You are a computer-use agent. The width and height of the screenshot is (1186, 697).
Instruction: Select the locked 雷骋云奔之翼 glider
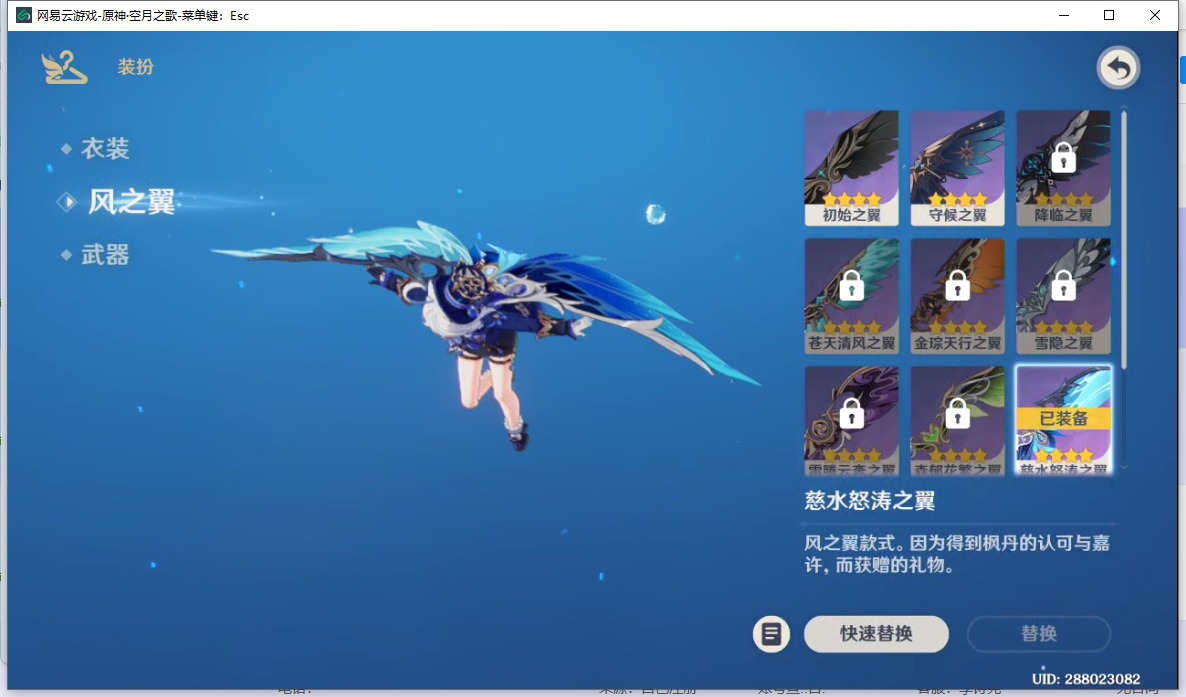tap(851, 421)
